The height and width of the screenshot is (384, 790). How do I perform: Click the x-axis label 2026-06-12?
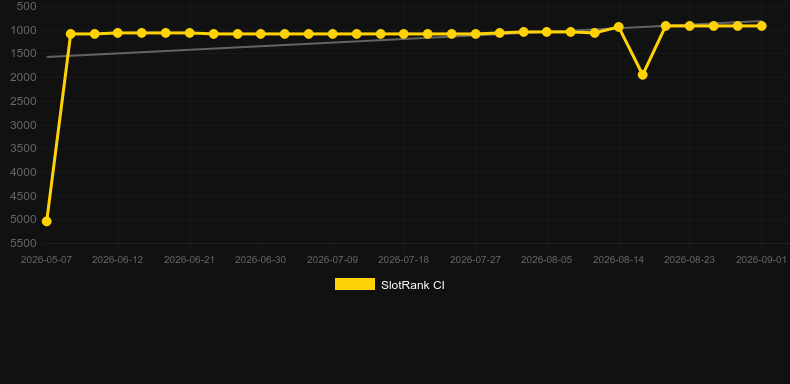click(x=117, y=260)
